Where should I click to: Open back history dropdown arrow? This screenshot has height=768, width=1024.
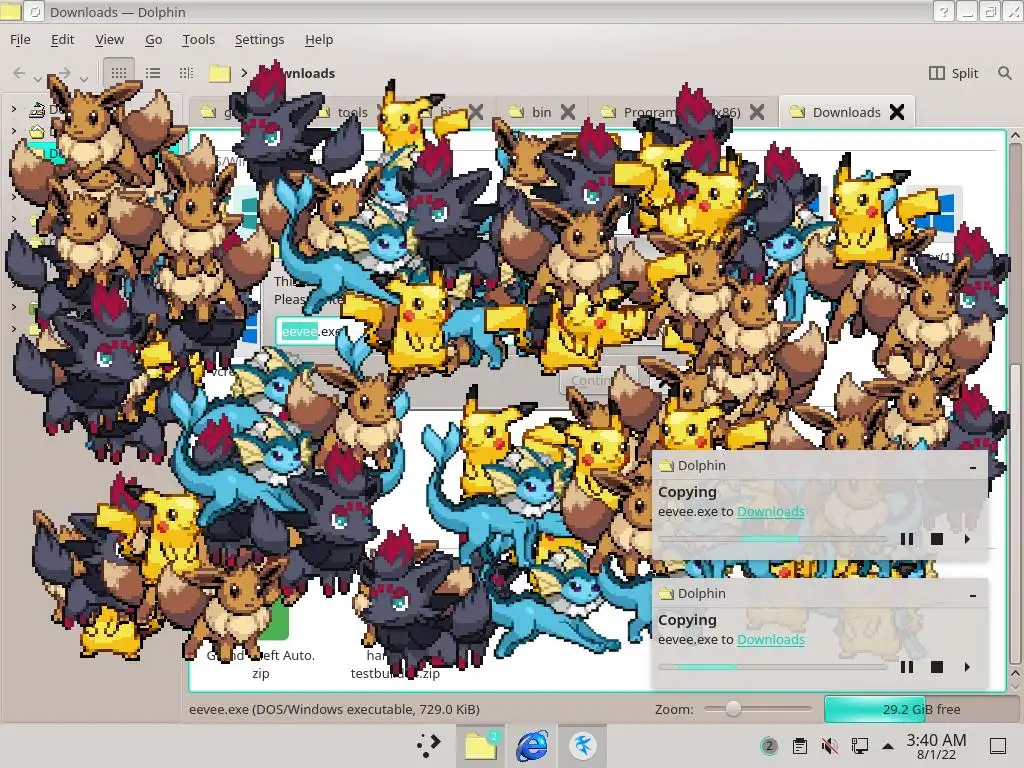(x=38, y=78)
